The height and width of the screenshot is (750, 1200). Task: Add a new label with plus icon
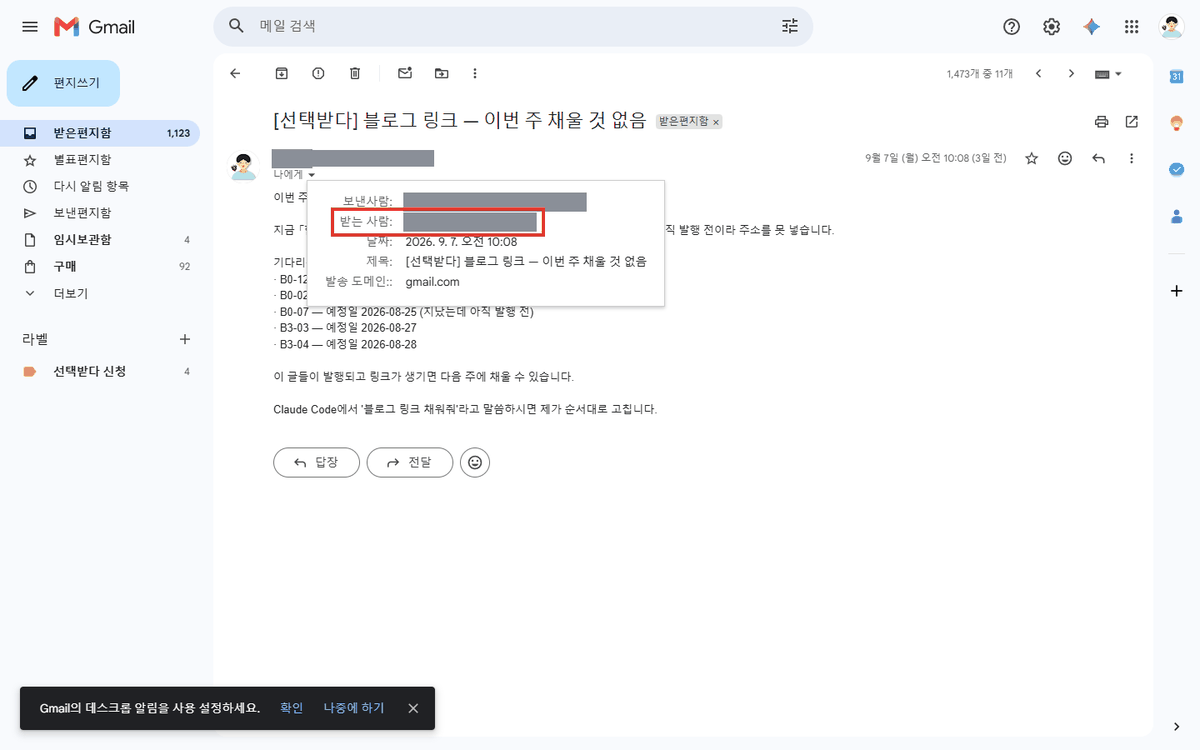coord(184,339)
